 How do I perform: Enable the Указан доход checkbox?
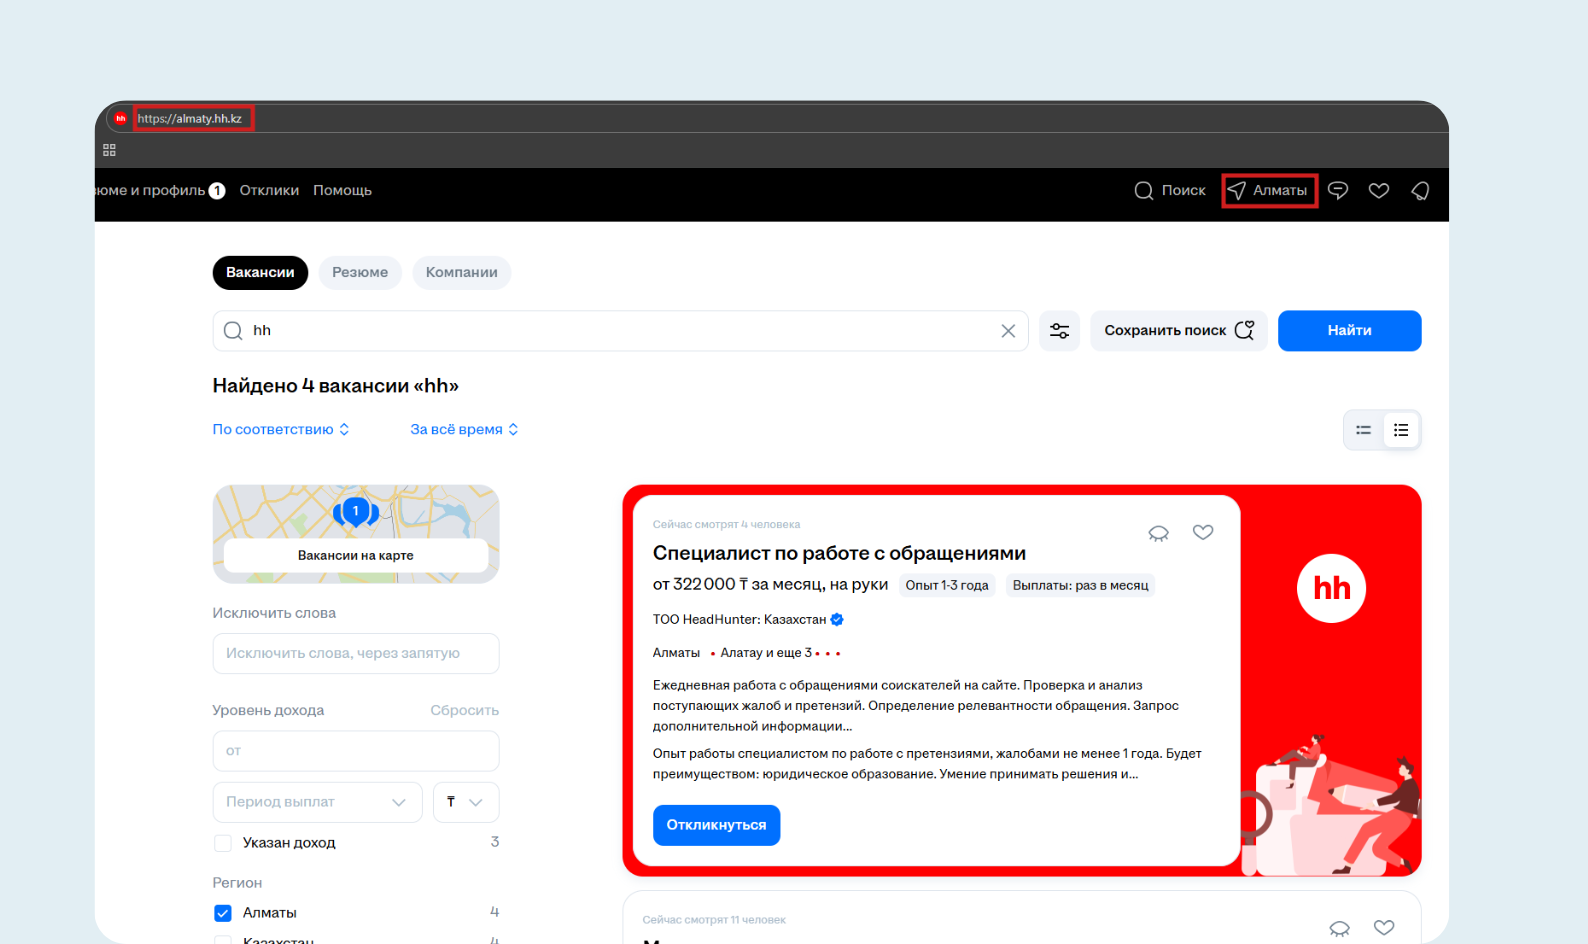coord(223,843)
